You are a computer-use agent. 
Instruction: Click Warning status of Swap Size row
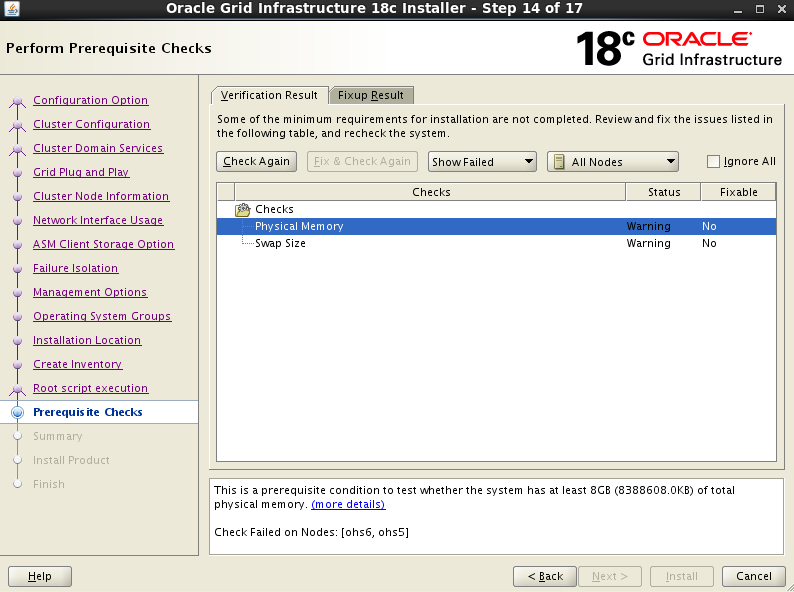click(648, 244)
